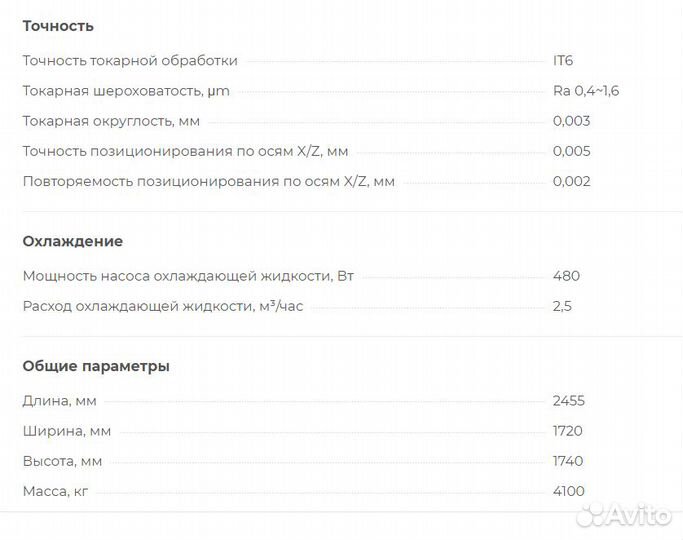
Task: Click the 0,005 positioning accuracy value
Action: (571, 152)
